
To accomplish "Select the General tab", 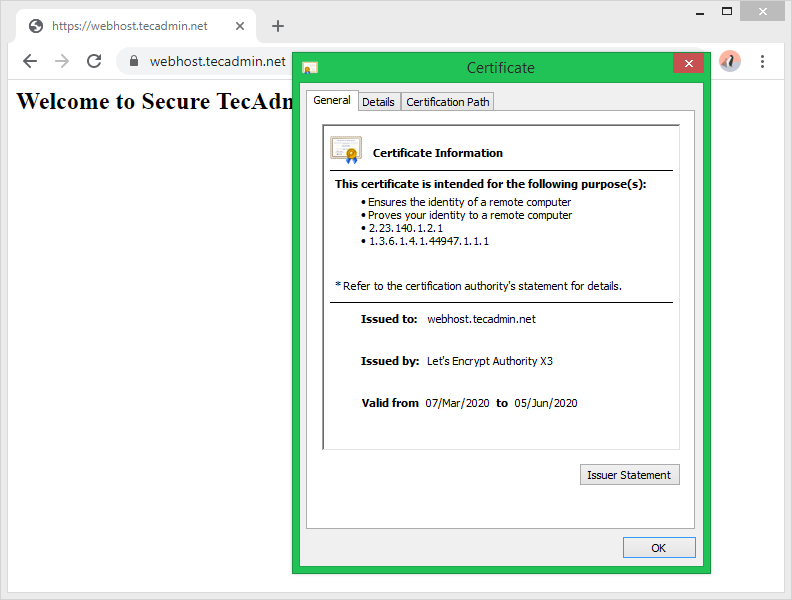I will pyautogui.click(x=332, y=100).
